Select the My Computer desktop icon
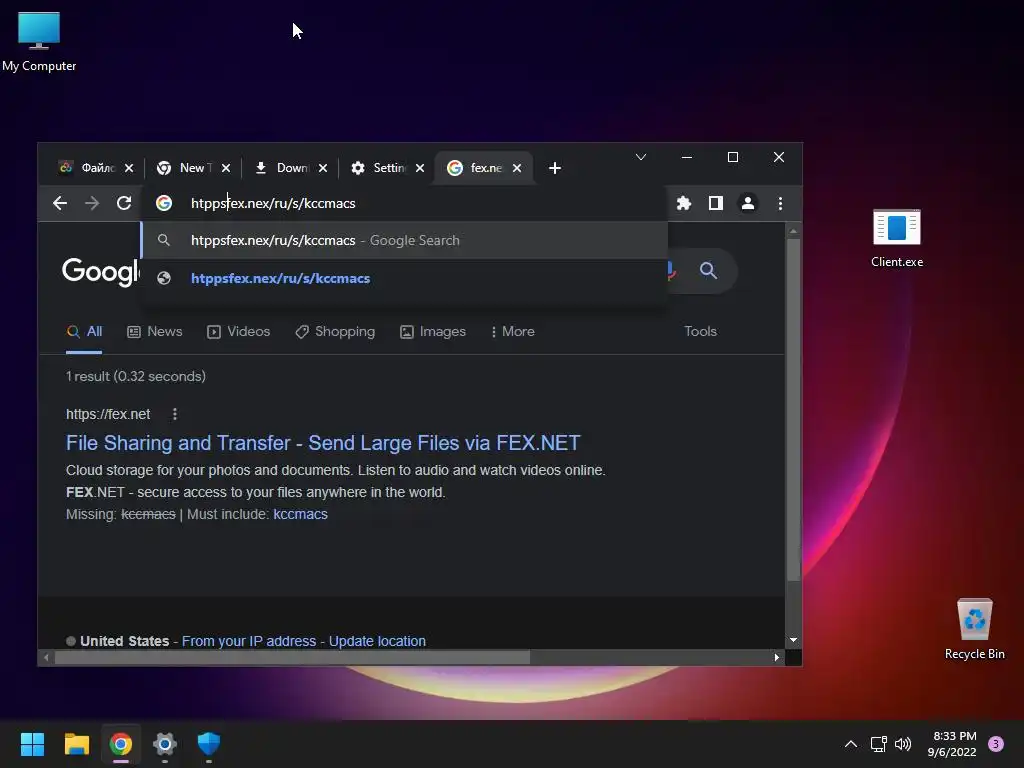The width and height of the screenshot is (1024, 768). click(x=39, y=42)
